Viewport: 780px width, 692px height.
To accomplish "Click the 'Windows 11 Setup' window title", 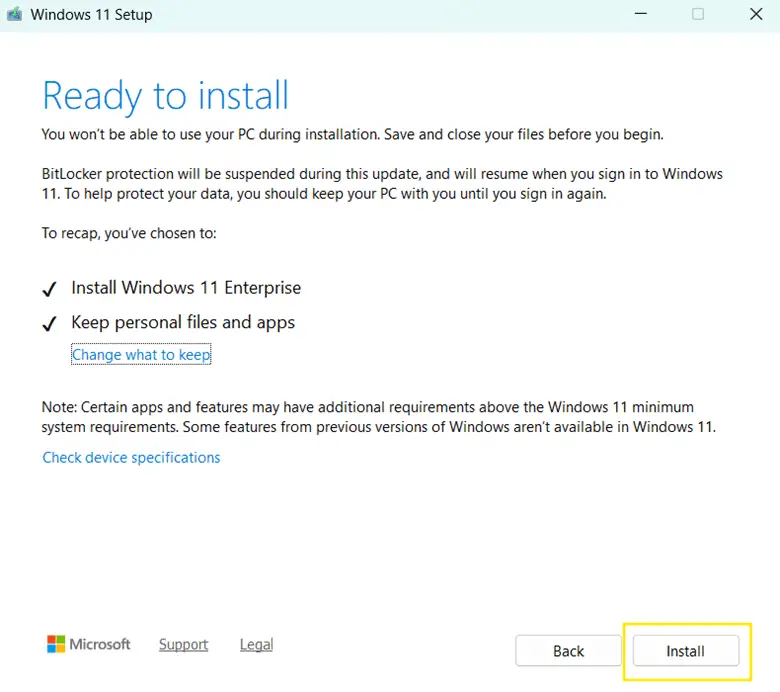I will (x=92, y=14).
